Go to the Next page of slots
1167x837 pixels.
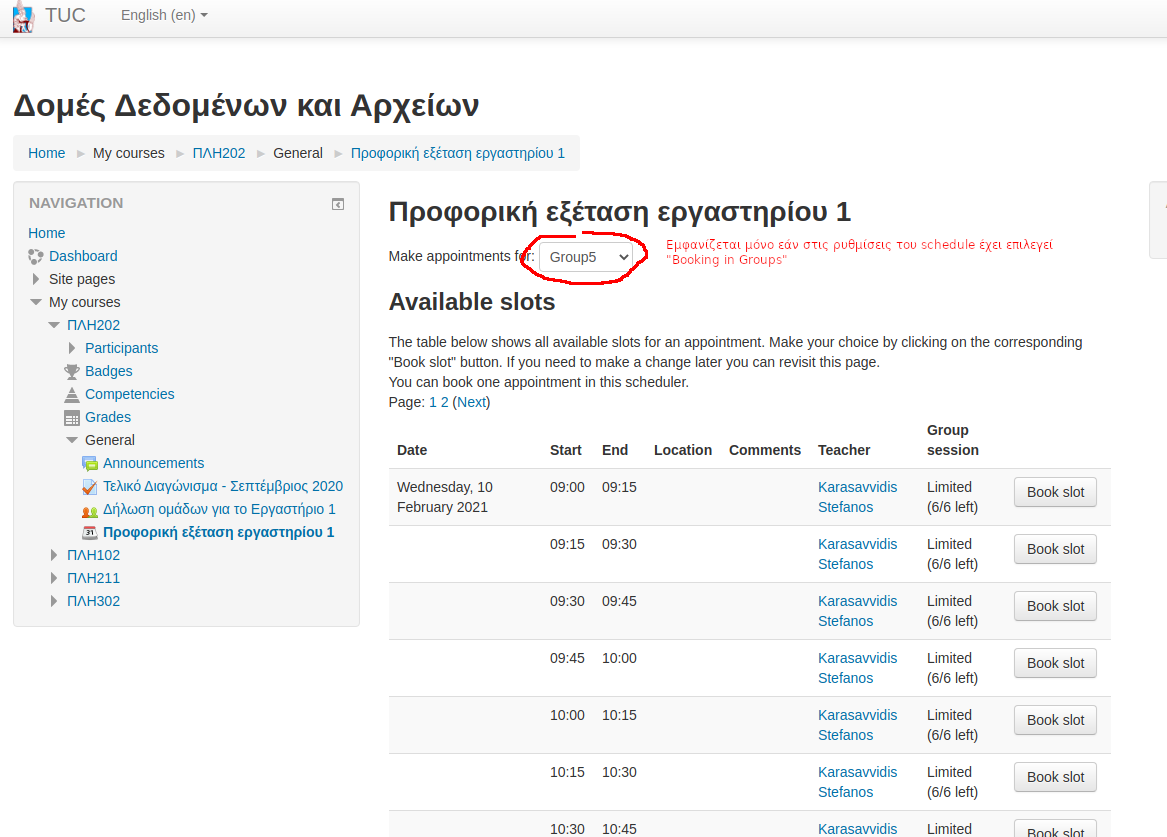click(471, 402)
